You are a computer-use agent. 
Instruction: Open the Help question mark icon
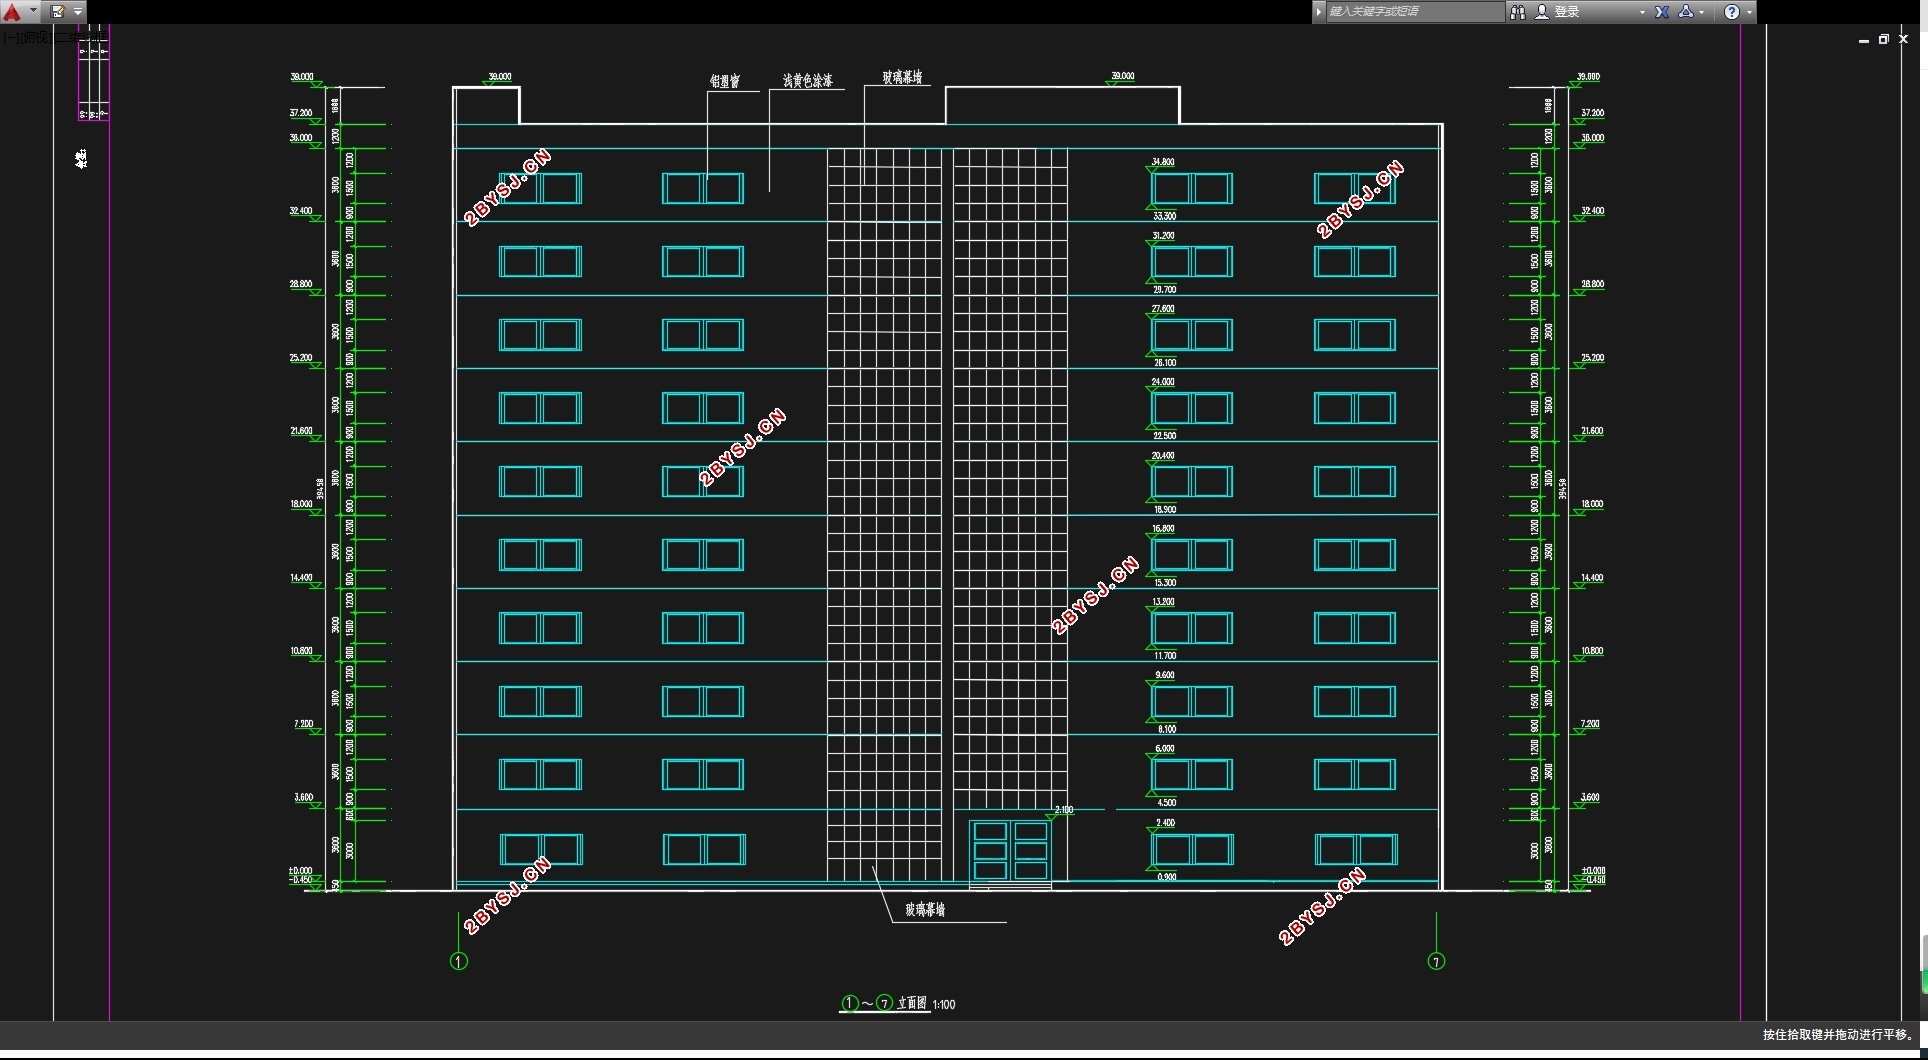[1732, 12]
